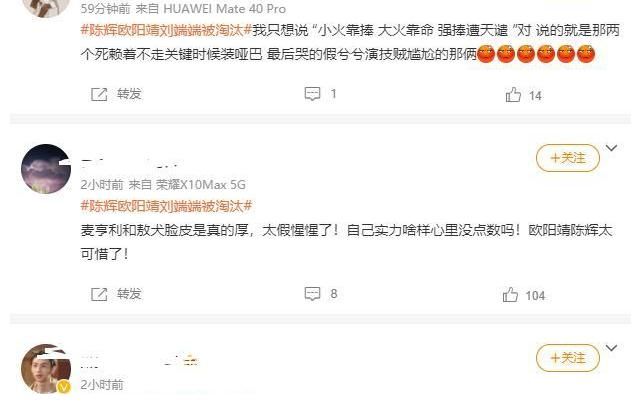Click the HUAWEI Mate 40 Pro source
The height and width of the screenshot is (414, 641).
click(x=224, y=9)
